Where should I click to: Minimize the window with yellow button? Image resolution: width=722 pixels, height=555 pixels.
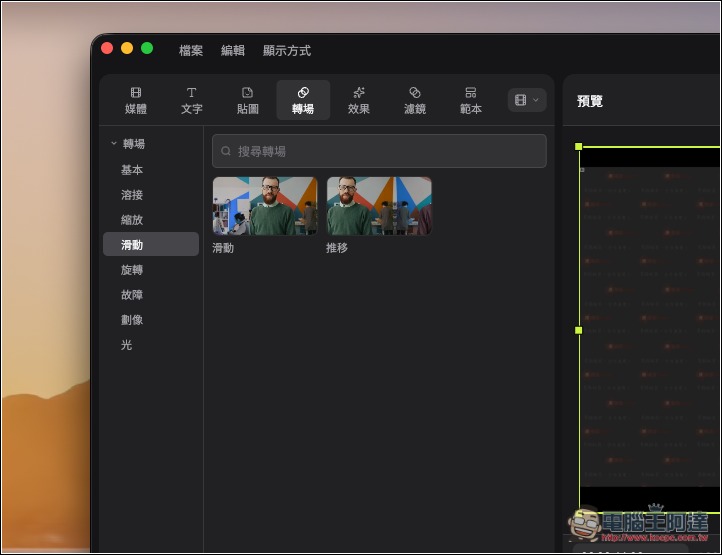127,48
